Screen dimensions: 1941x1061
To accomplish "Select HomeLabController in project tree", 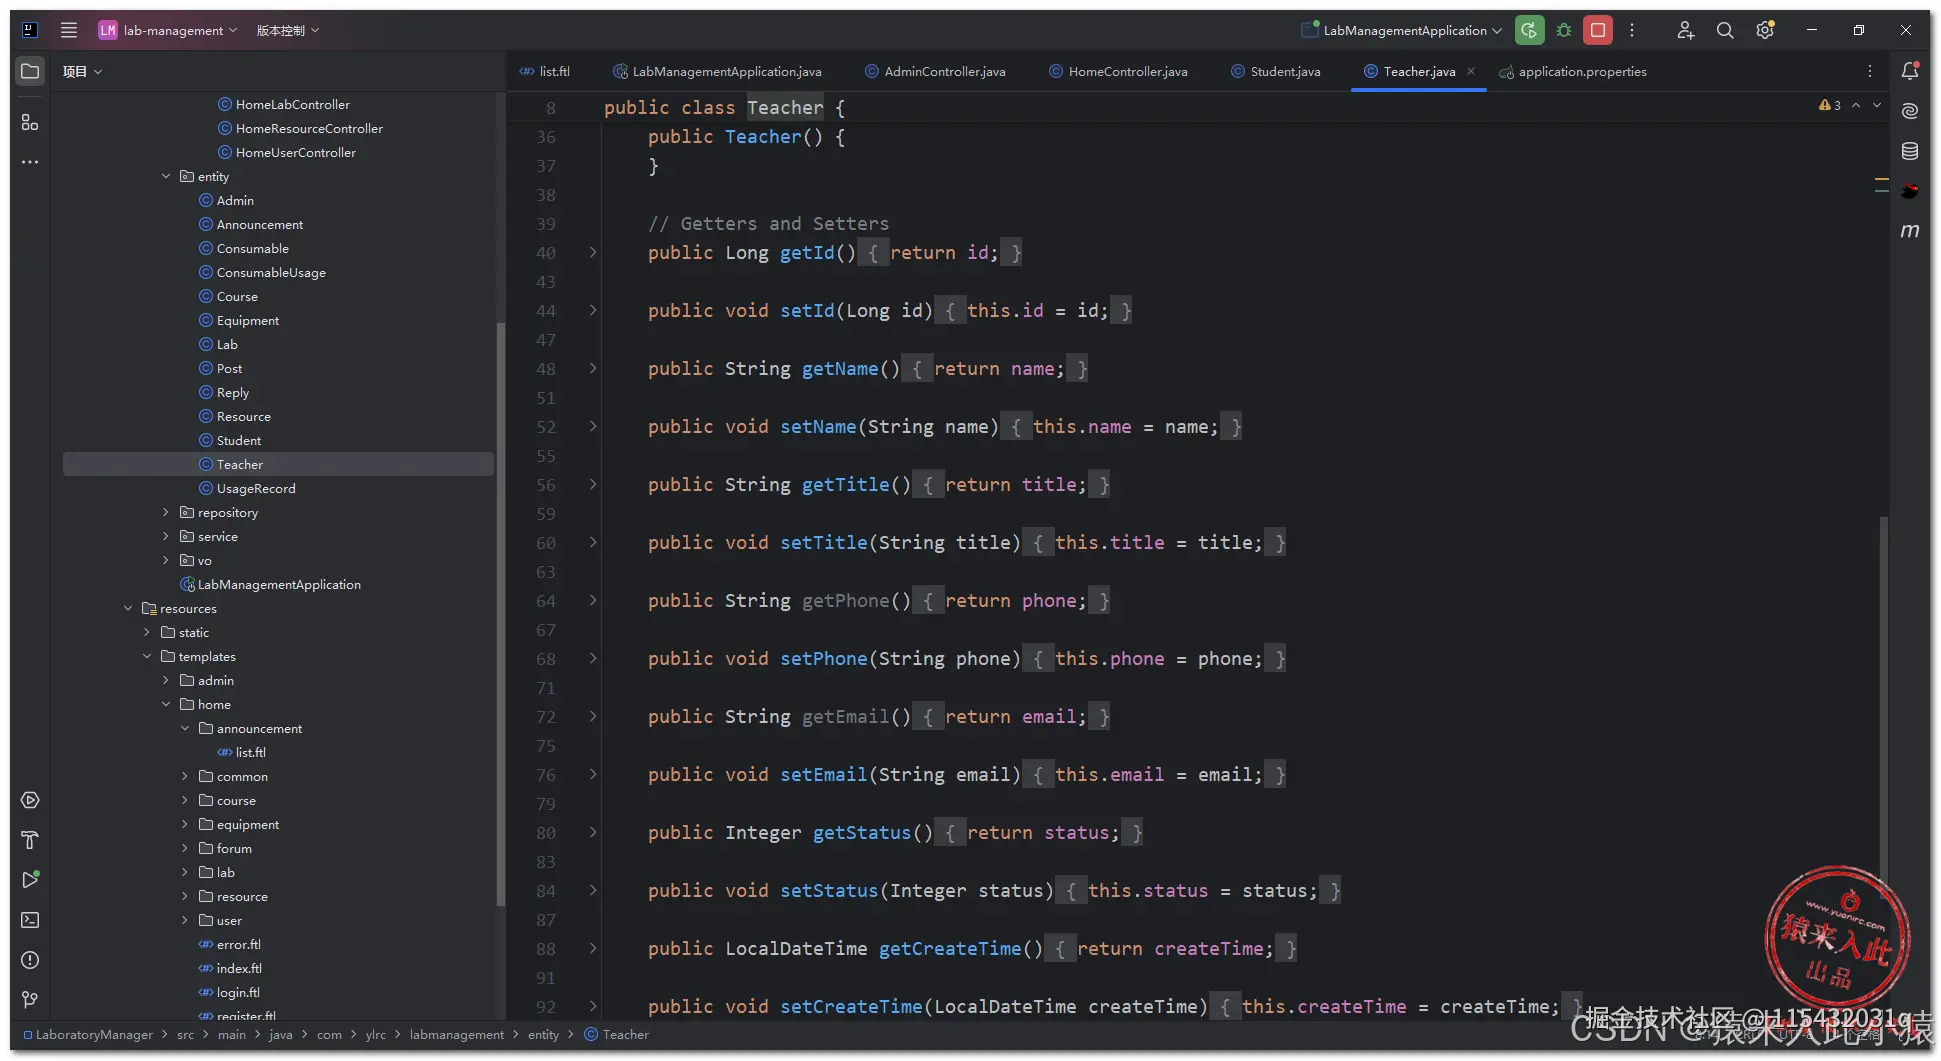I will 293,104.
